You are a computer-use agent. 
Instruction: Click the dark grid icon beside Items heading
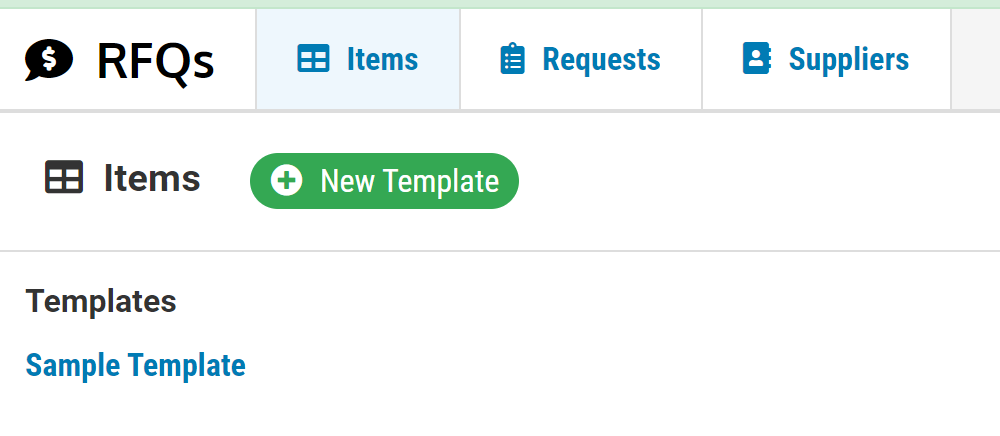[64, 177]
